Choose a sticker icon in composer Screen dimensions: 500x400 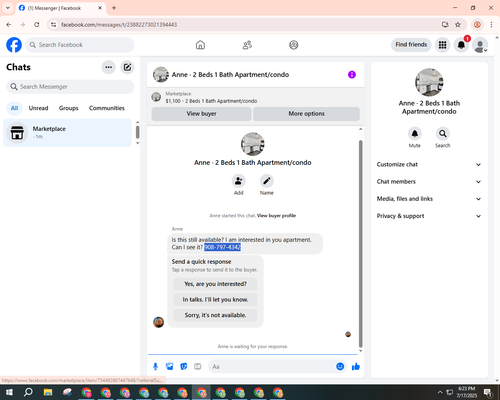point(184,367)
